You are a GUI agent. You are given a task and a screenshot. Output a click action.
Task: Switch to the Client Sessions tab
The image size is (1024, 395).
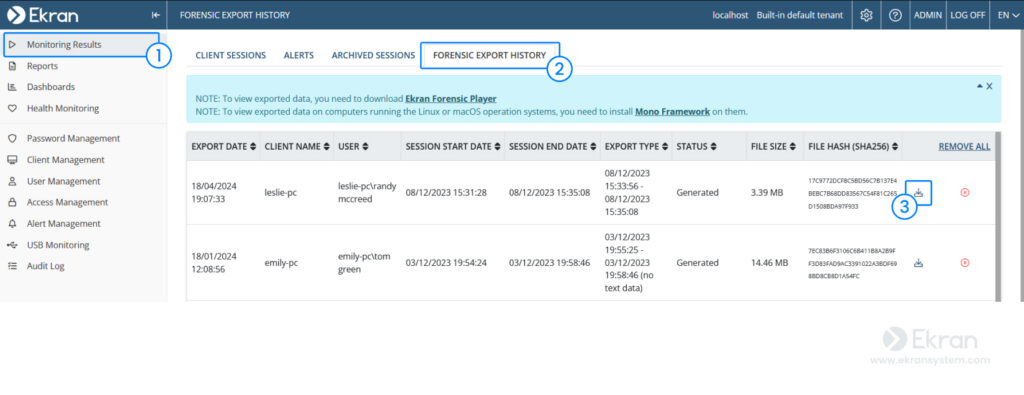point(231,55)
